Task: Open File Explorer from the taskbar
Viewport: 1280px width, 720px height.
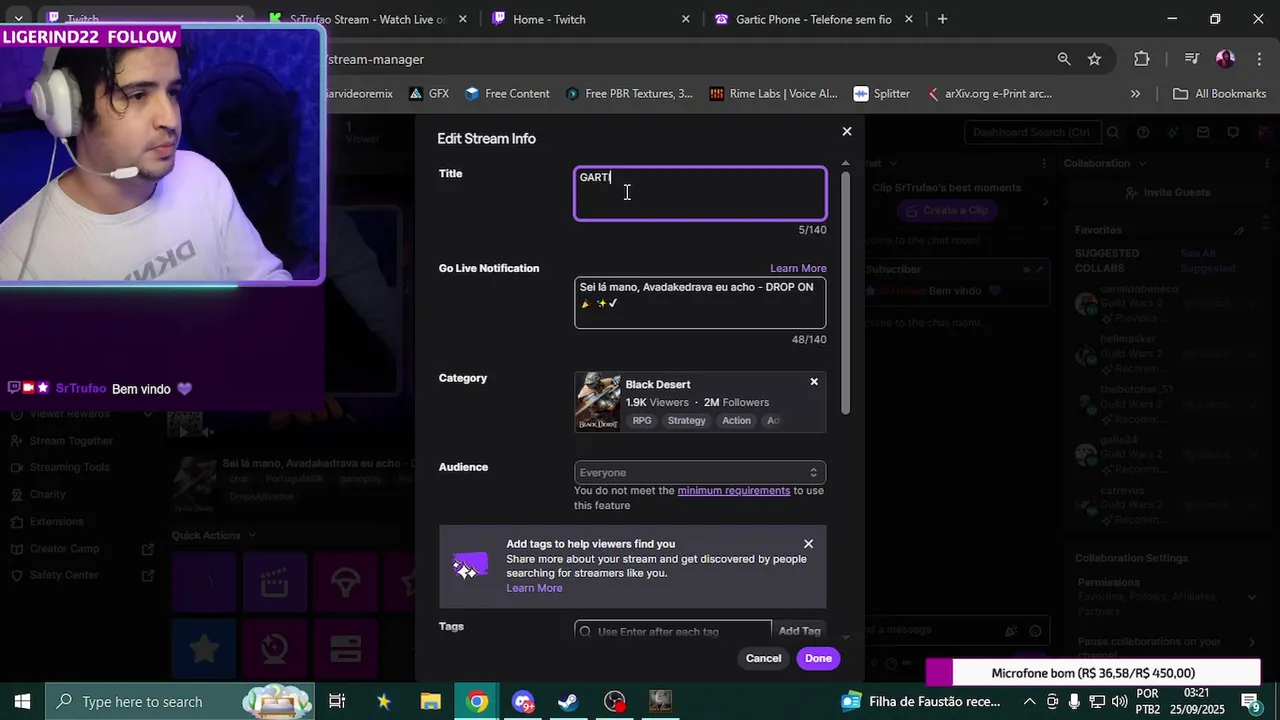Action: pyautogui.click(x=430, y=701)
